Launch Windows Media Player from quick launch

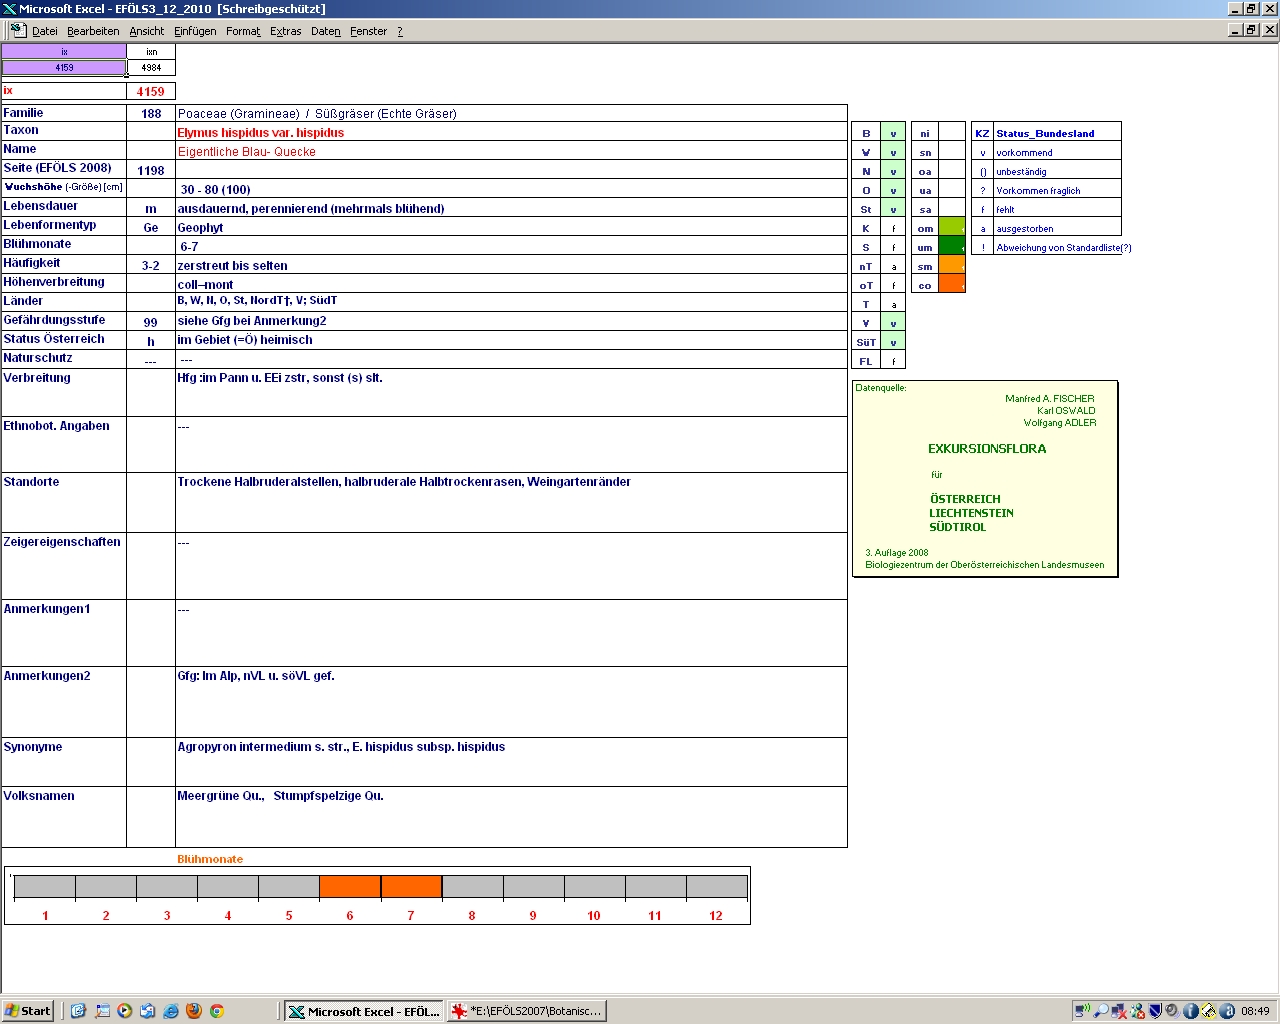(x=125, y=1011)
